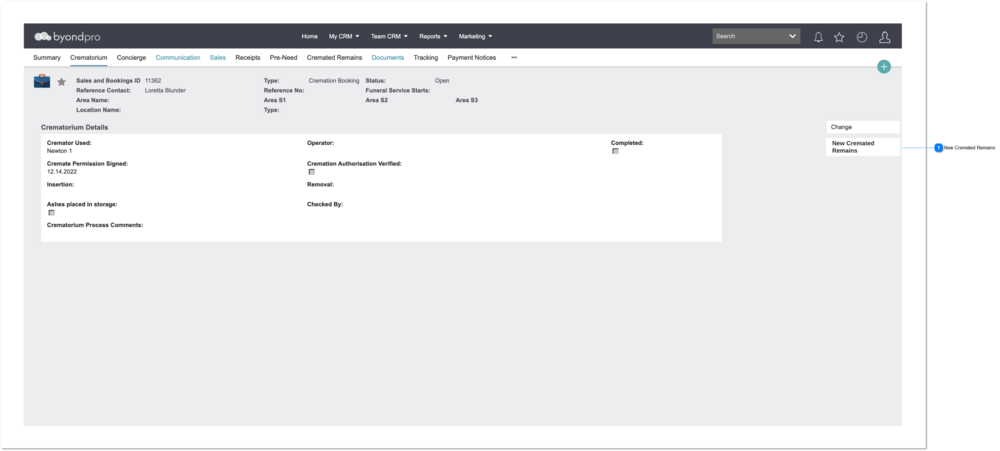Click the Crematorium Details heading
The image size is (1000, 451).
click(75, 128)
